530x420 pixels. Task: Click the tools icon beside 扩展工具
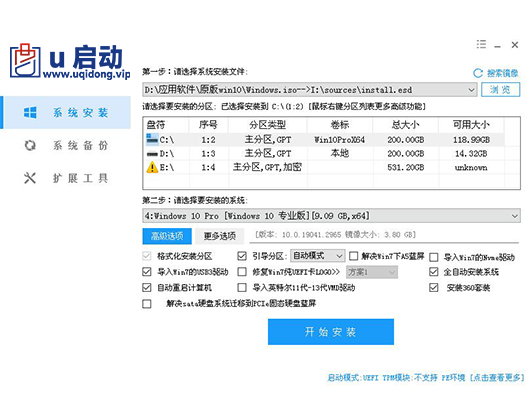pos(30,178)
